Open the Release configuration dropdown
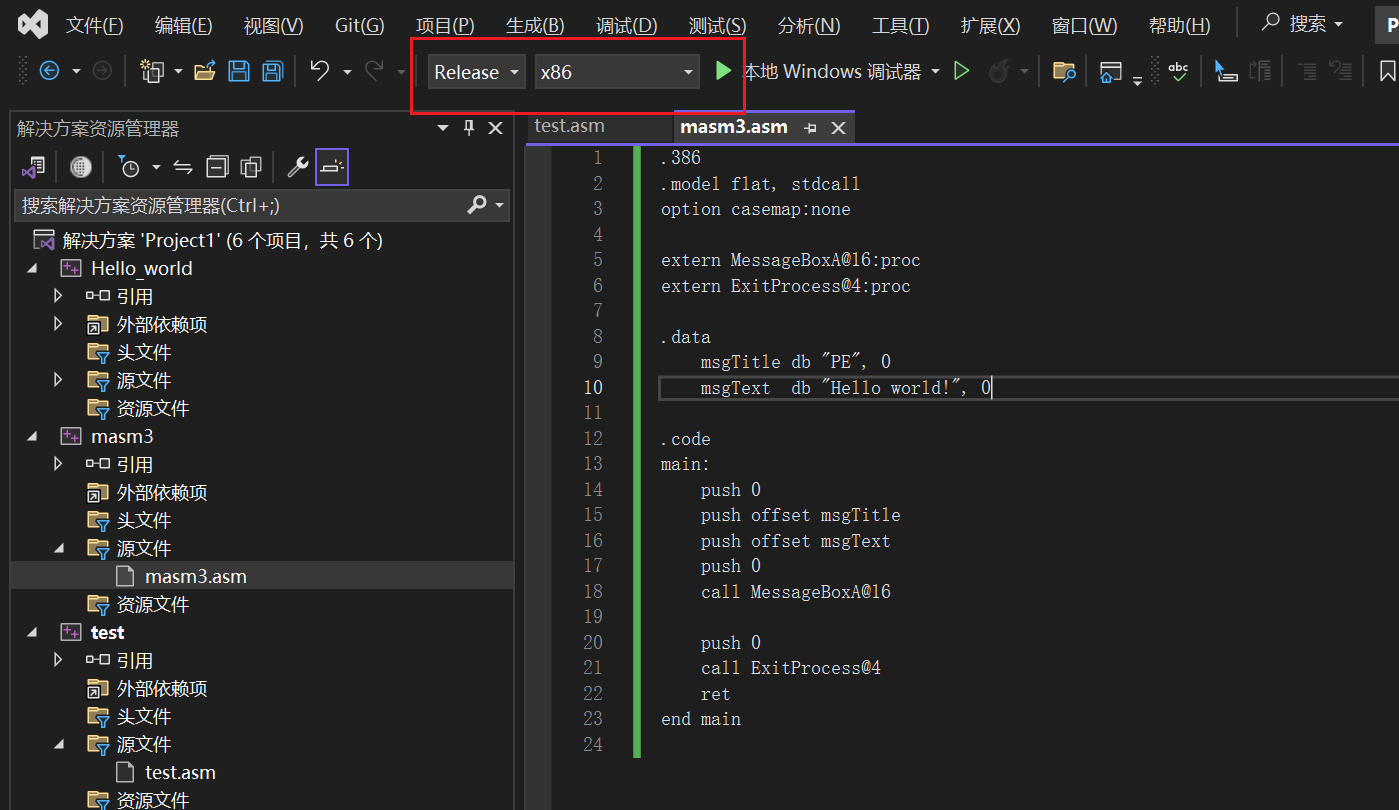This screenshot has height=810, width=1399. [x=477, y=72]
